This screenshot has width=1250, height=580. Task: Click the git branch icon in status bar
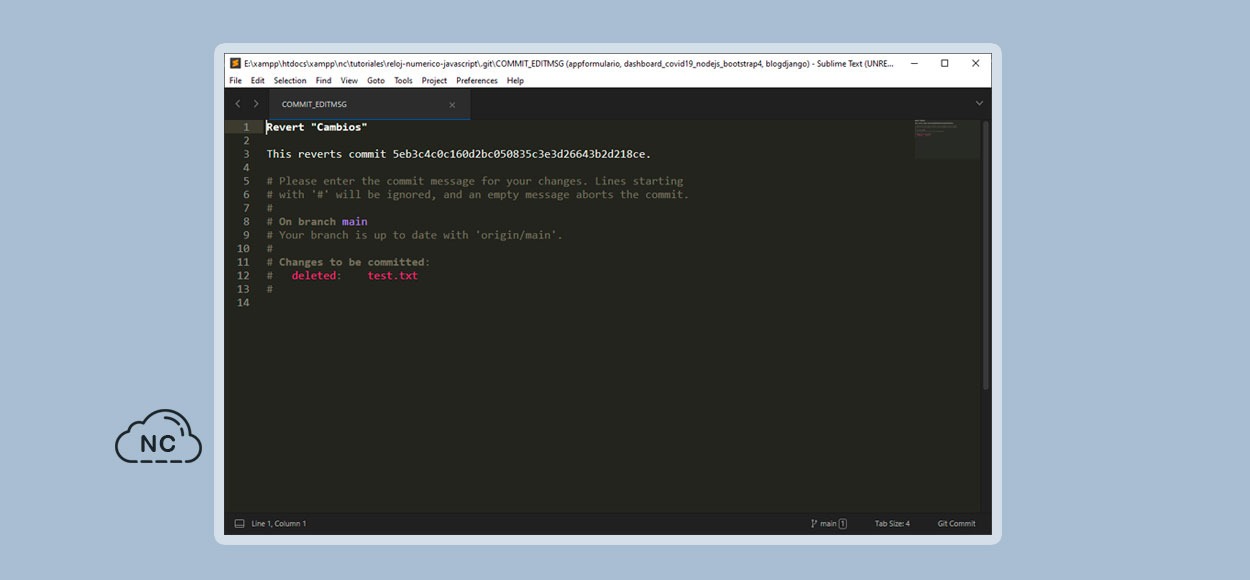click(x=814, y=524)
